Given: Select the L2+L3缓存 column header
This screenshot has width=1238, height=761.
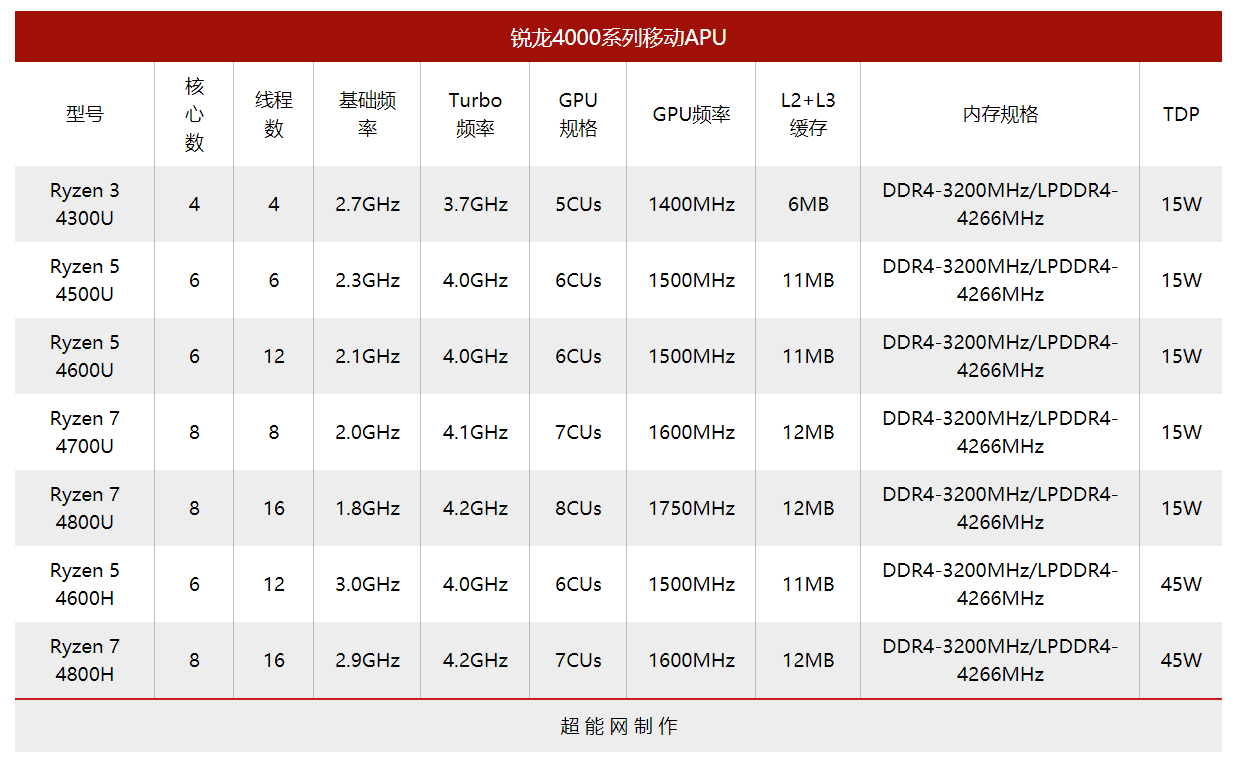Looking at the screenshot, I should tap(808, 114).
